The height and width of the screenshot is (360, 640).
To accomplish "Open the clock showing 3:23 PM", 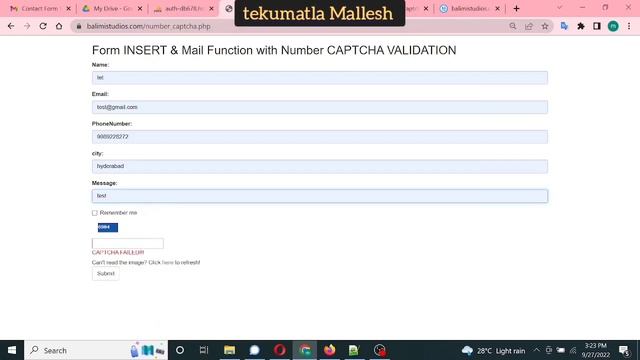I will pyautogui.click(x=596, y=350).
